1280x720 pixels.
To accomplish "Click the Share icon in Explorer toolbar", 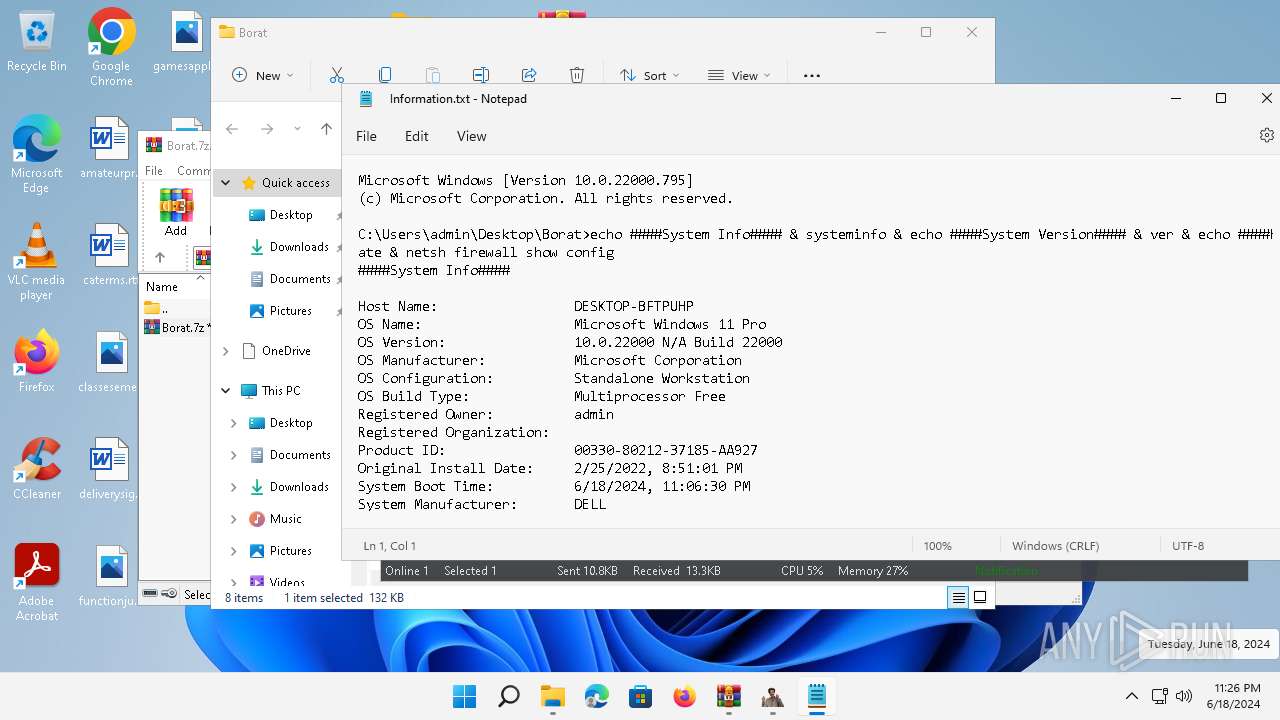I will click(x=529, y=75).
